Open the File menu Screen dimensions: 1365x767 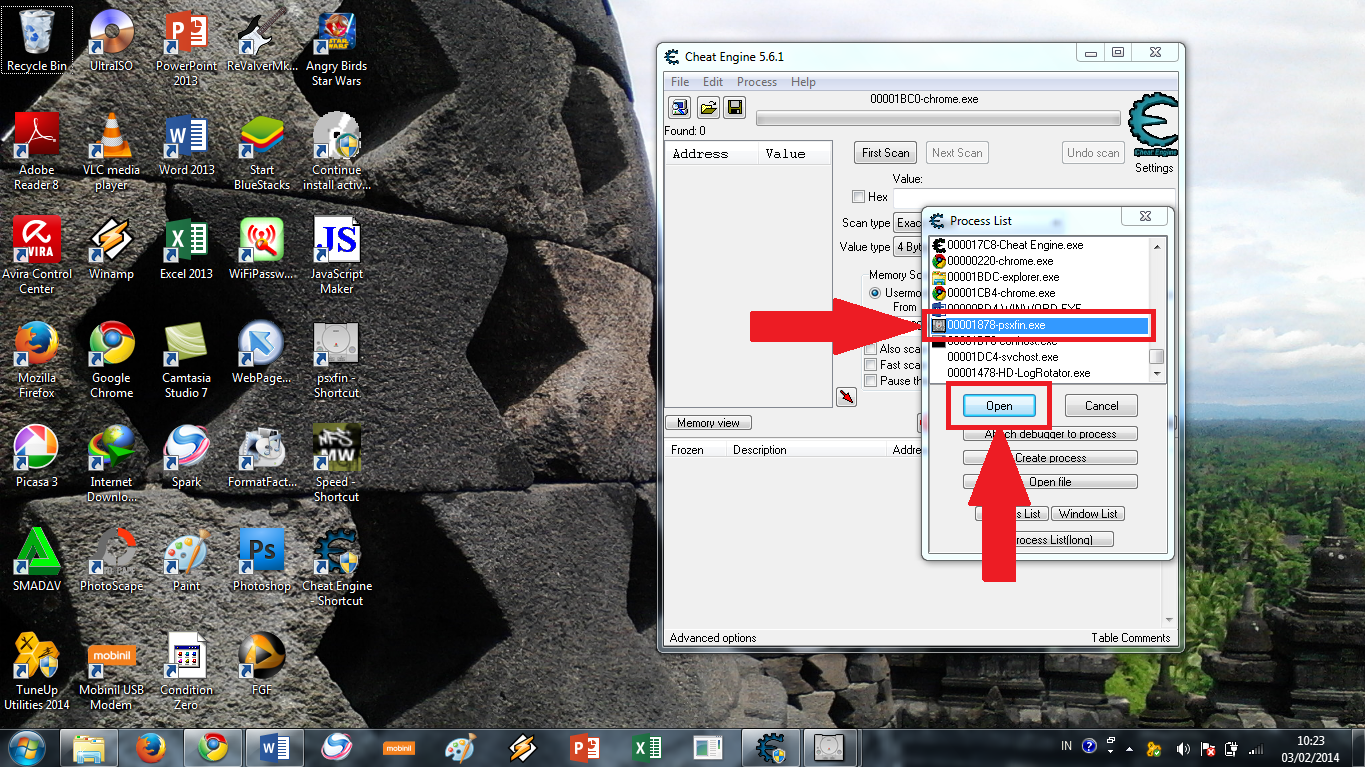pyautogui.click(x=680, y=82)
